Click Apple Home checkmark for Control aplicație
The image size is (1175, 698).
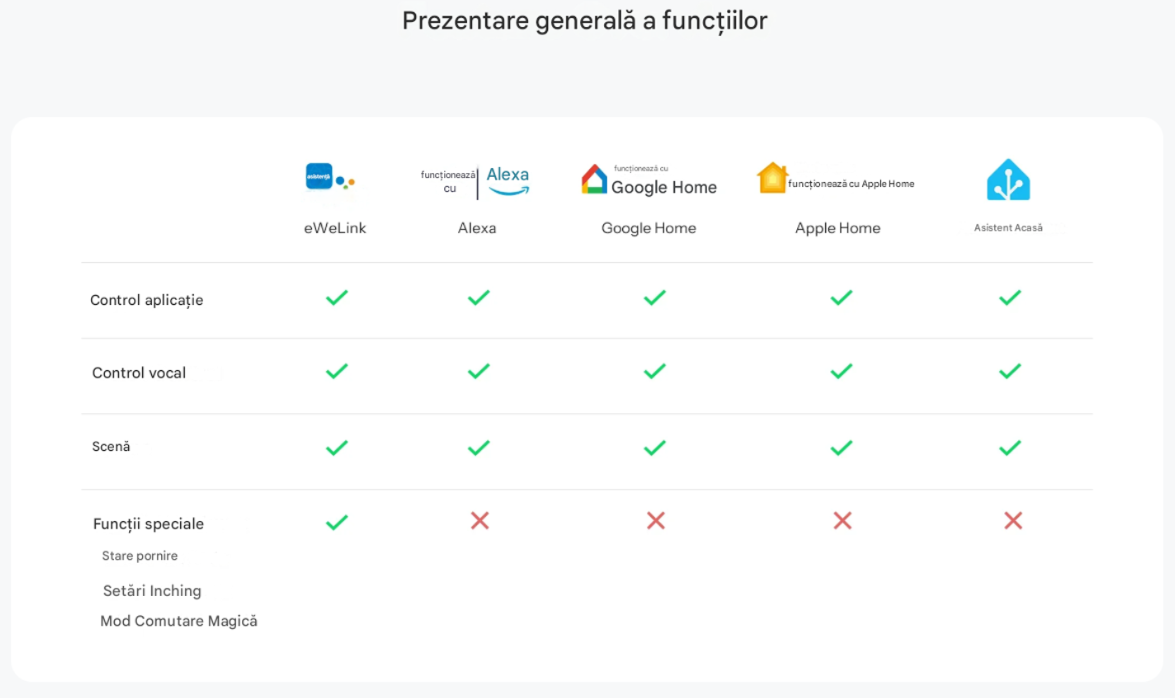841,297
